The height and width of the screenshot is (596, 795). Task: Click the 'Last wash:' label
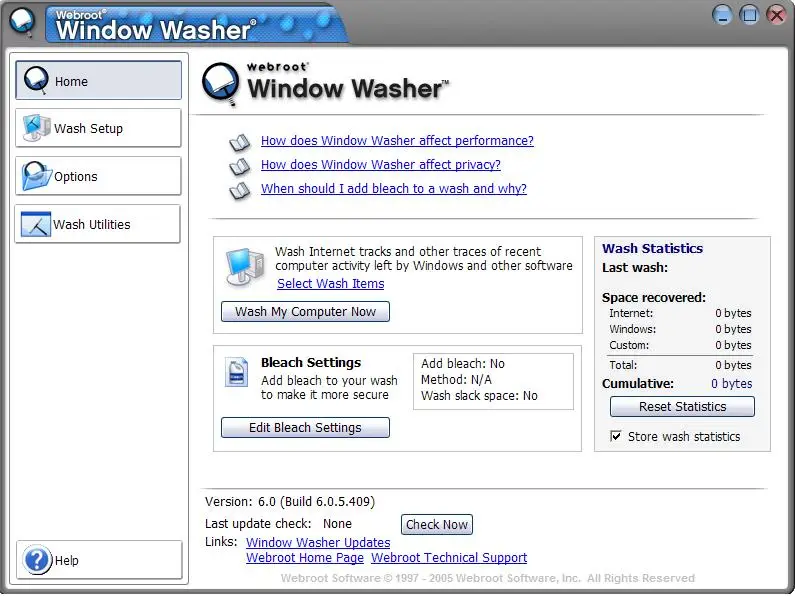click(x=635, y=268)
